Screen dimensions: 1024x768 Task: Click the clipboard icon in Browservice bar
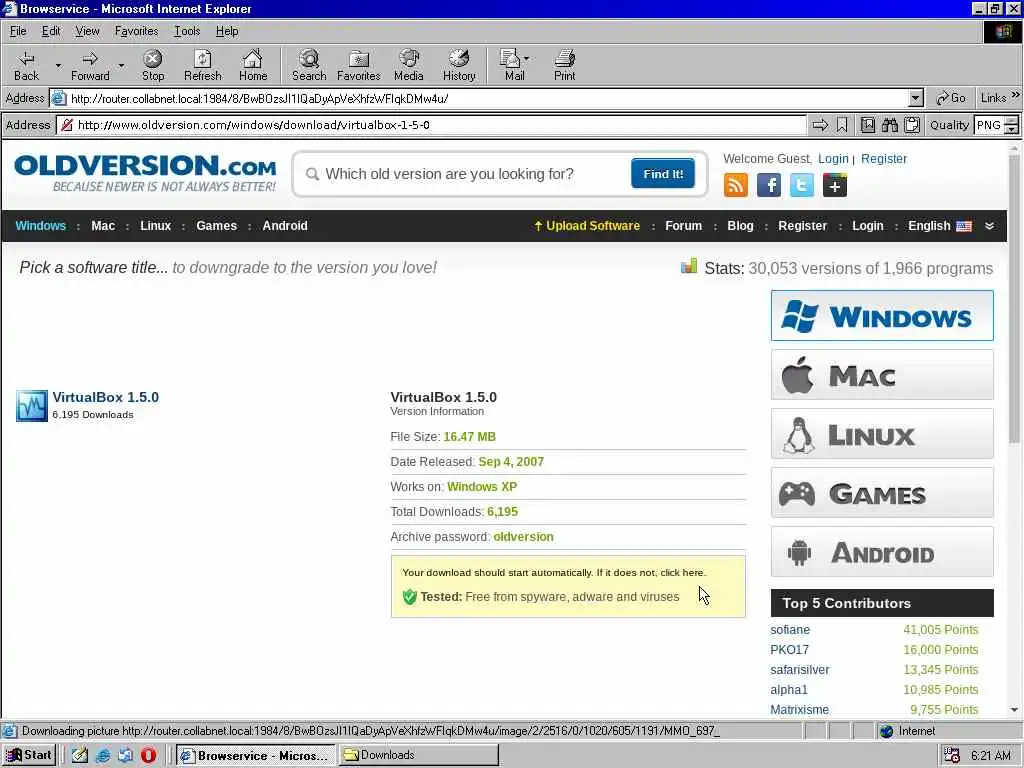click(912, 125)
